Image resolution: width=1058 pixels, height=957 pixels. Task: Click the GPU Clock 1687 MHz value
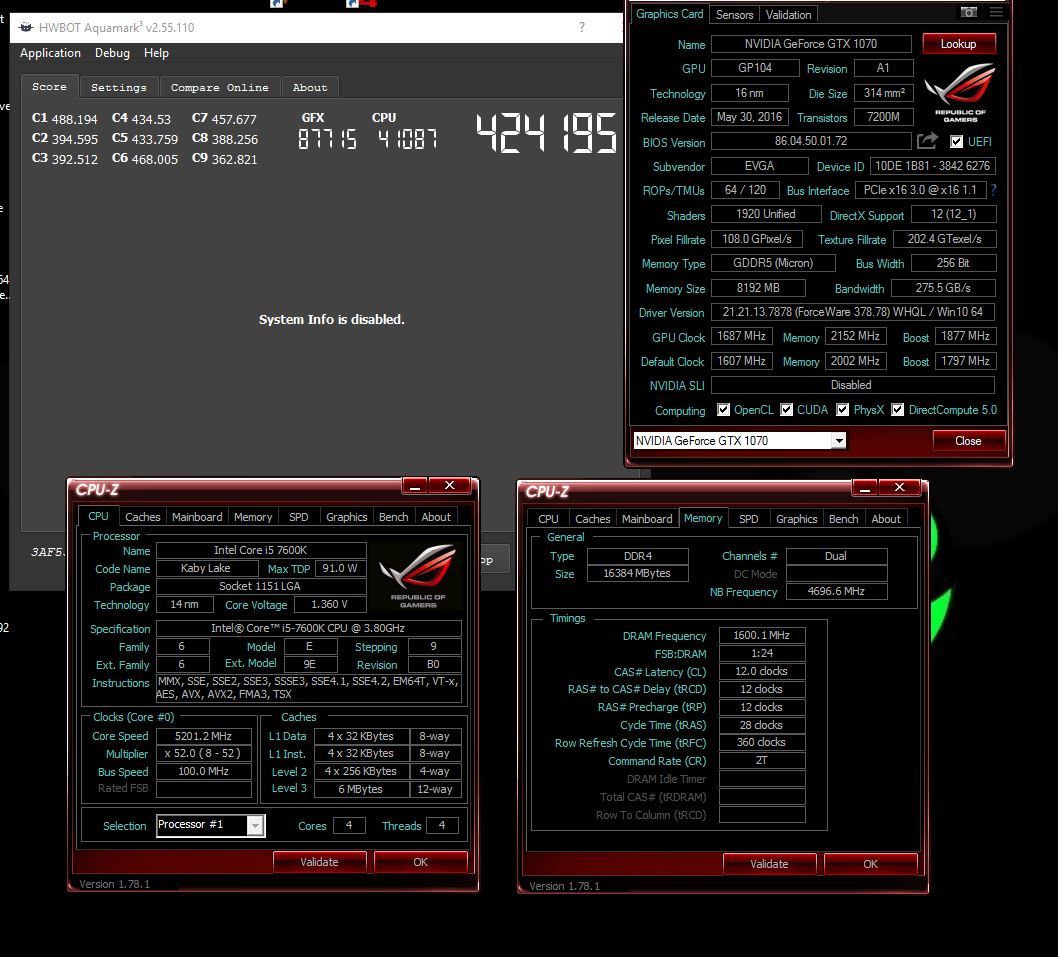(x=742, y=336)
